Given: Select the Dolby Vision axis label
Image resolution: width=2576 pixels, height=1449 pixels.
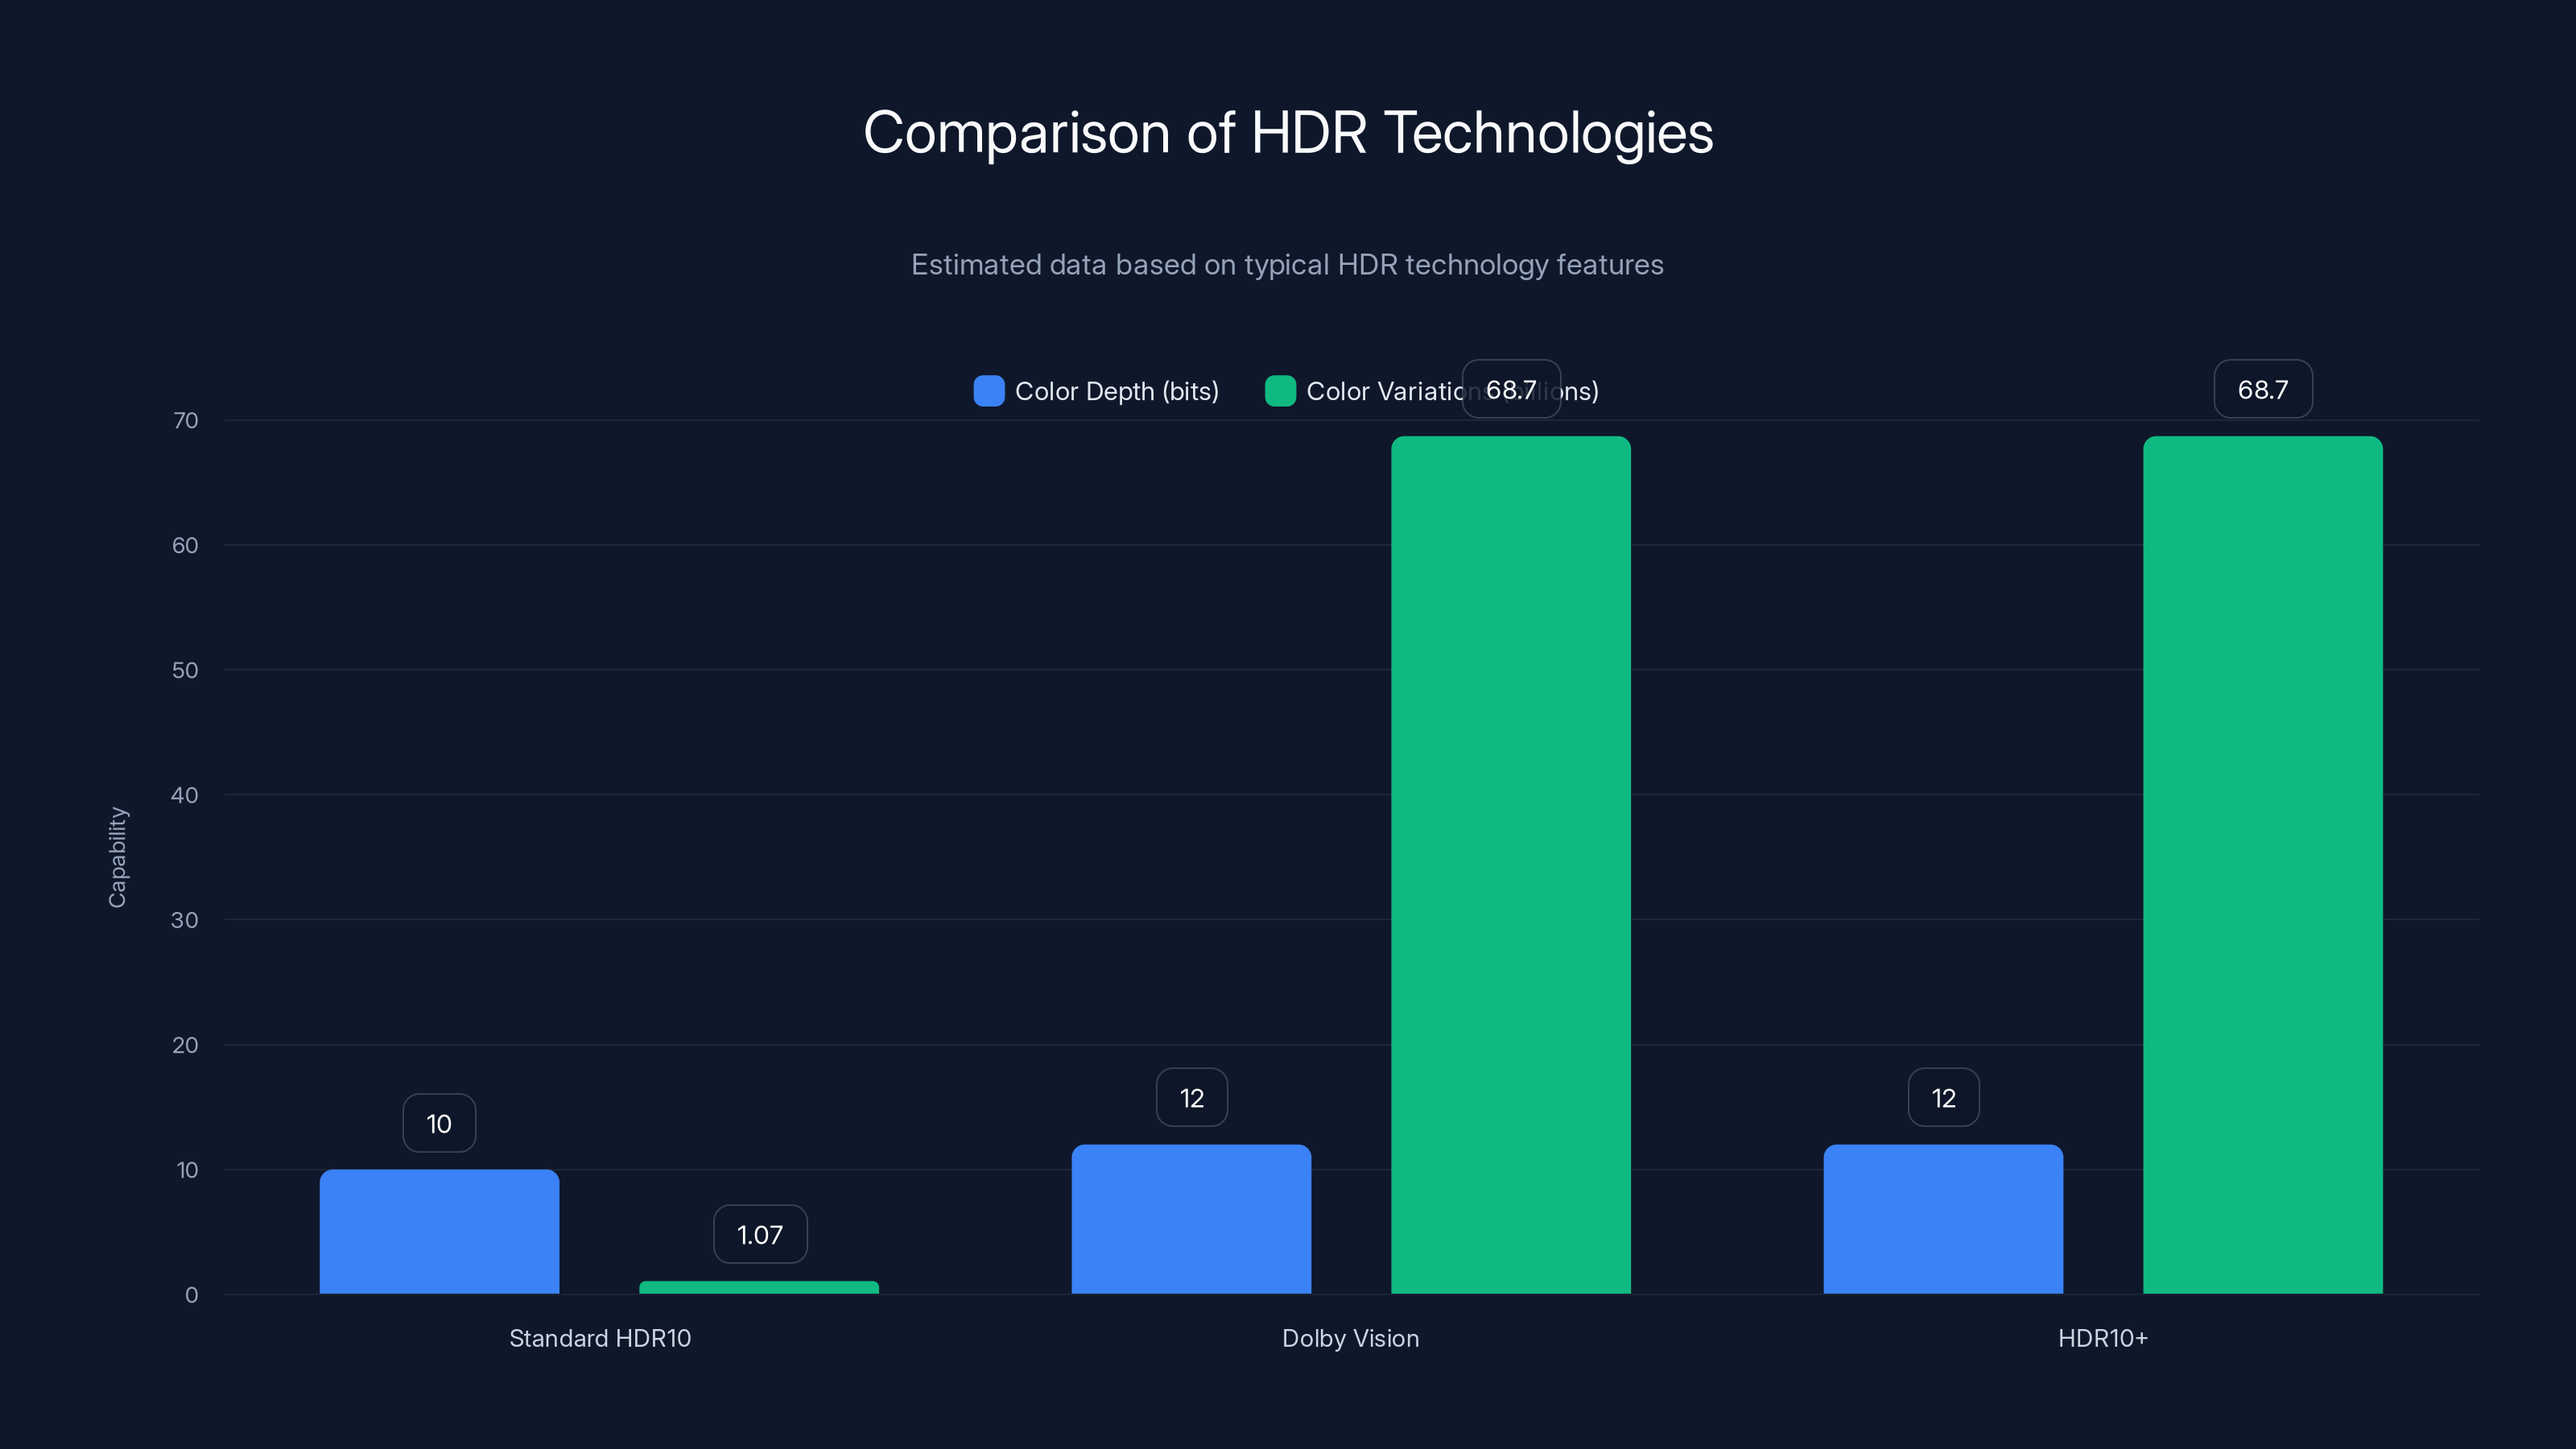Looking at the screenshot, I should point(1350,1338).
